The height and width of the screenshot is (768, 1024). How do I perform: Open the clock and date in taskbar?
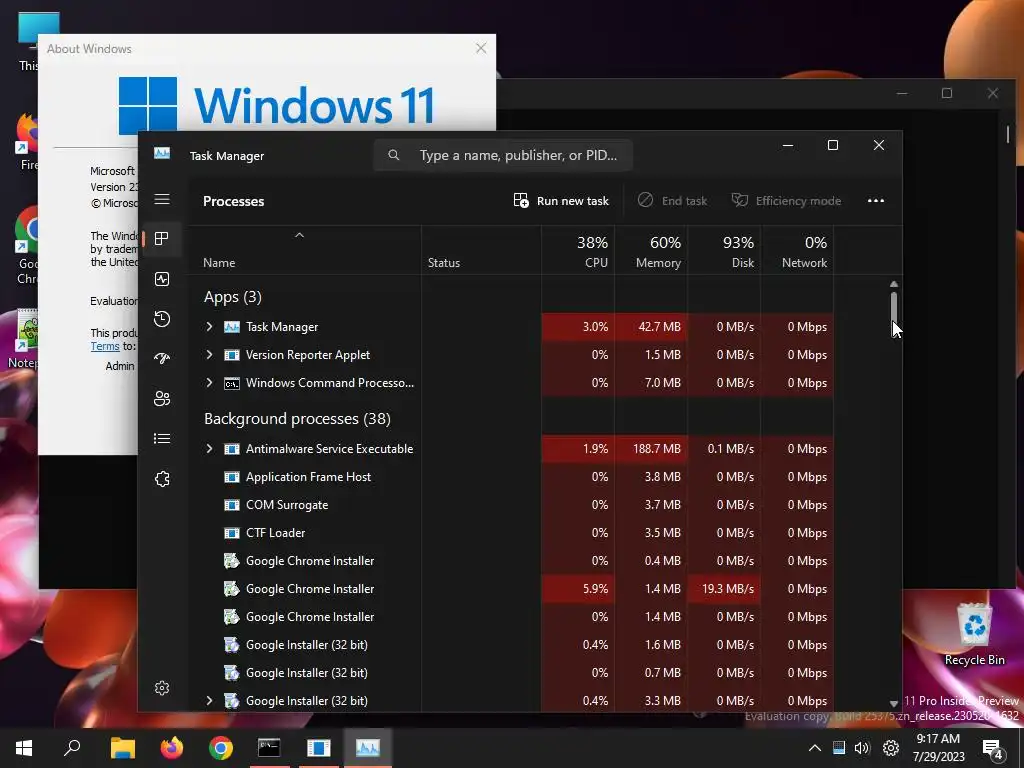point(938,748)
